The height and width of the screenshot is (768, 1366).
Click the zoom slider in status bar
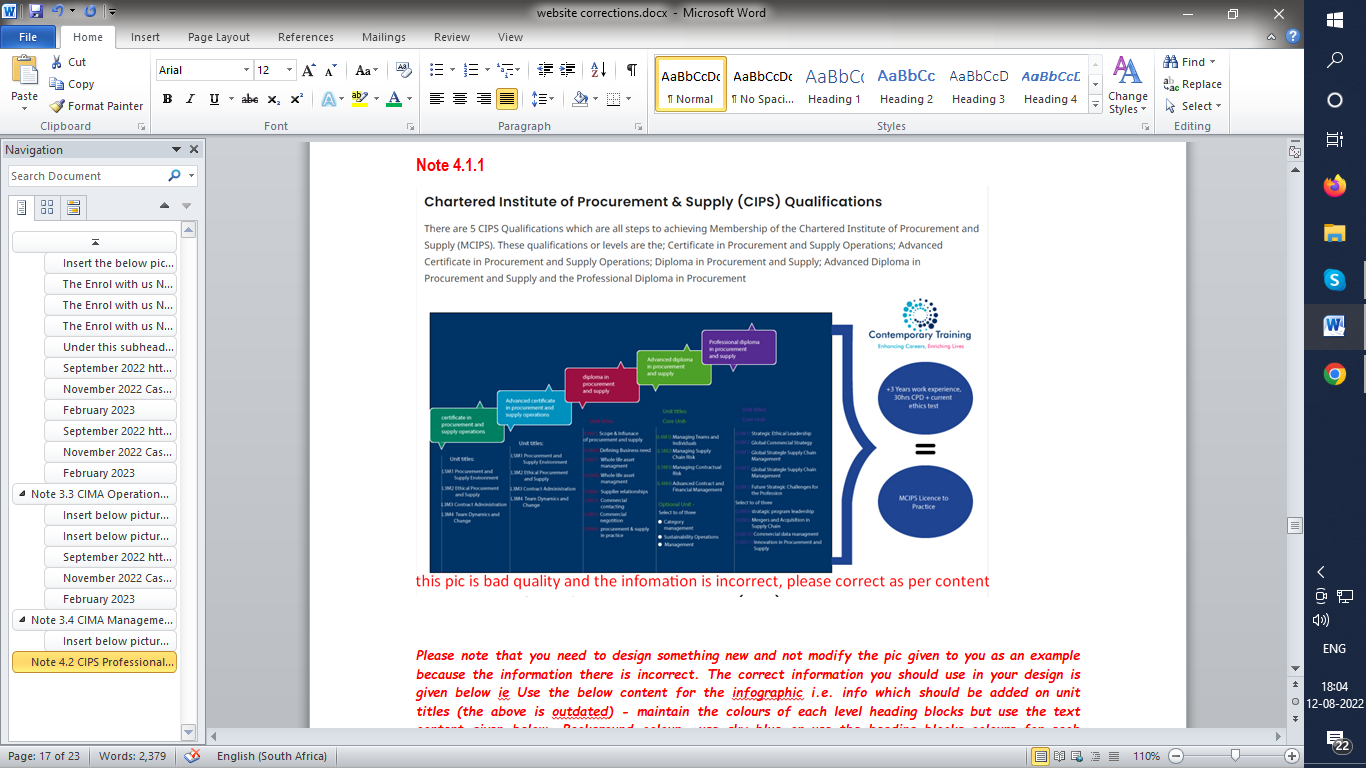(x=1235, y=756)
